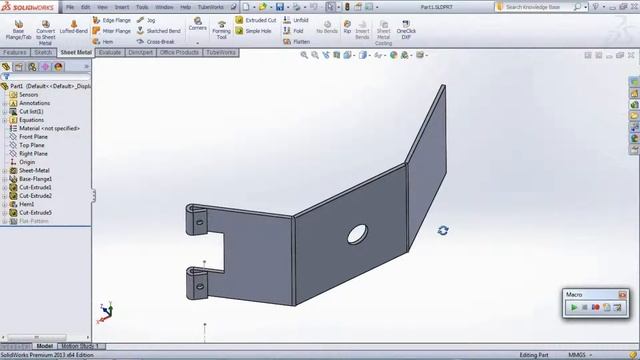Select the Forming Tool command
The image size is (640, 360).
click(222, 30)
